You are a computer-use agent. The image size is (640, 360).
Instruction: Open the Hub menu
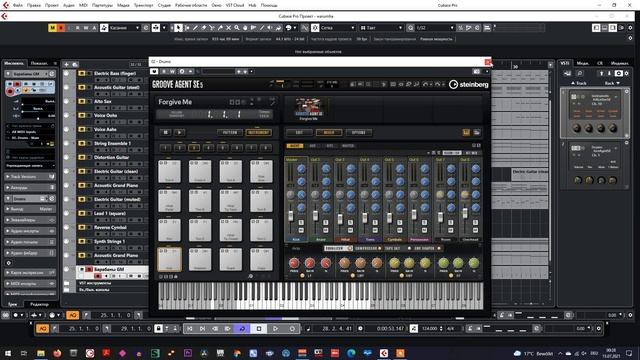click(x=252, y=5)
